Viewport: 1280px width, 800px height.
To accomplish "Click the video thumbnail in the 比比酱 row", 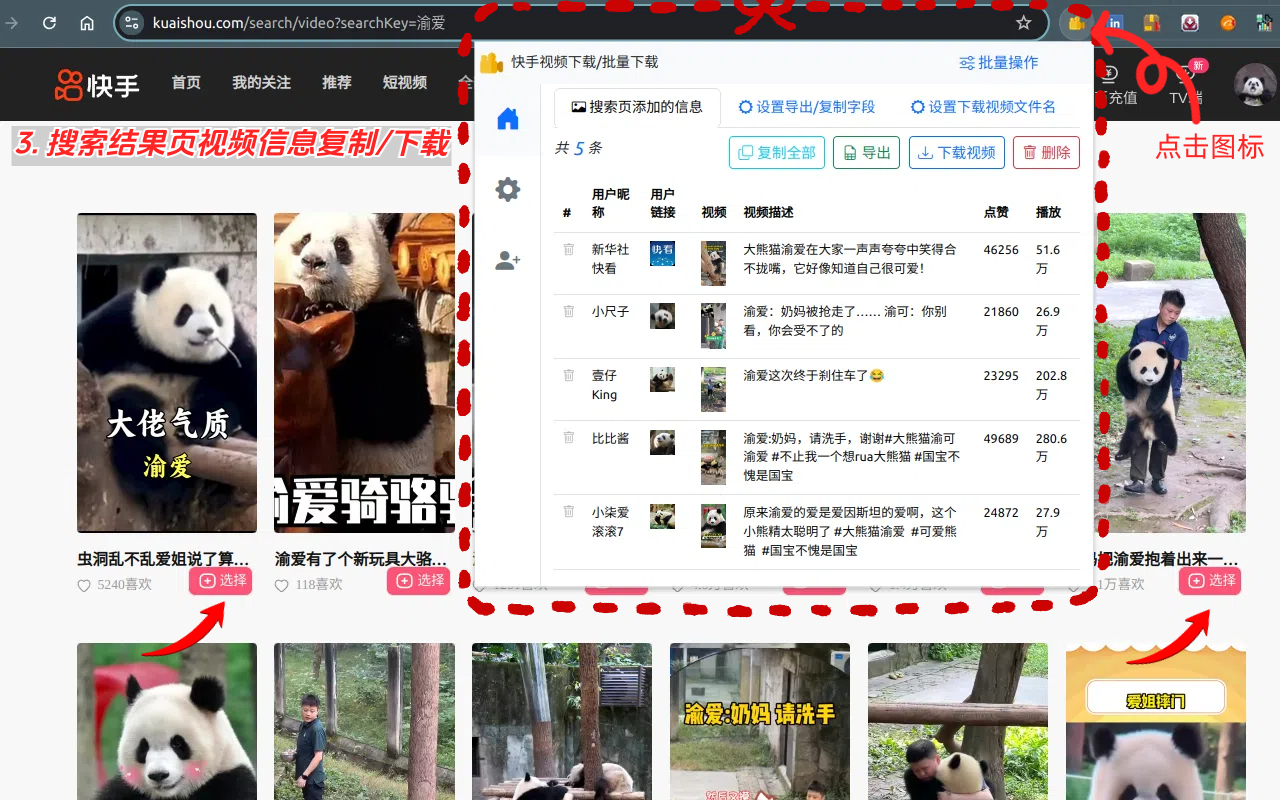I will 713,457.
